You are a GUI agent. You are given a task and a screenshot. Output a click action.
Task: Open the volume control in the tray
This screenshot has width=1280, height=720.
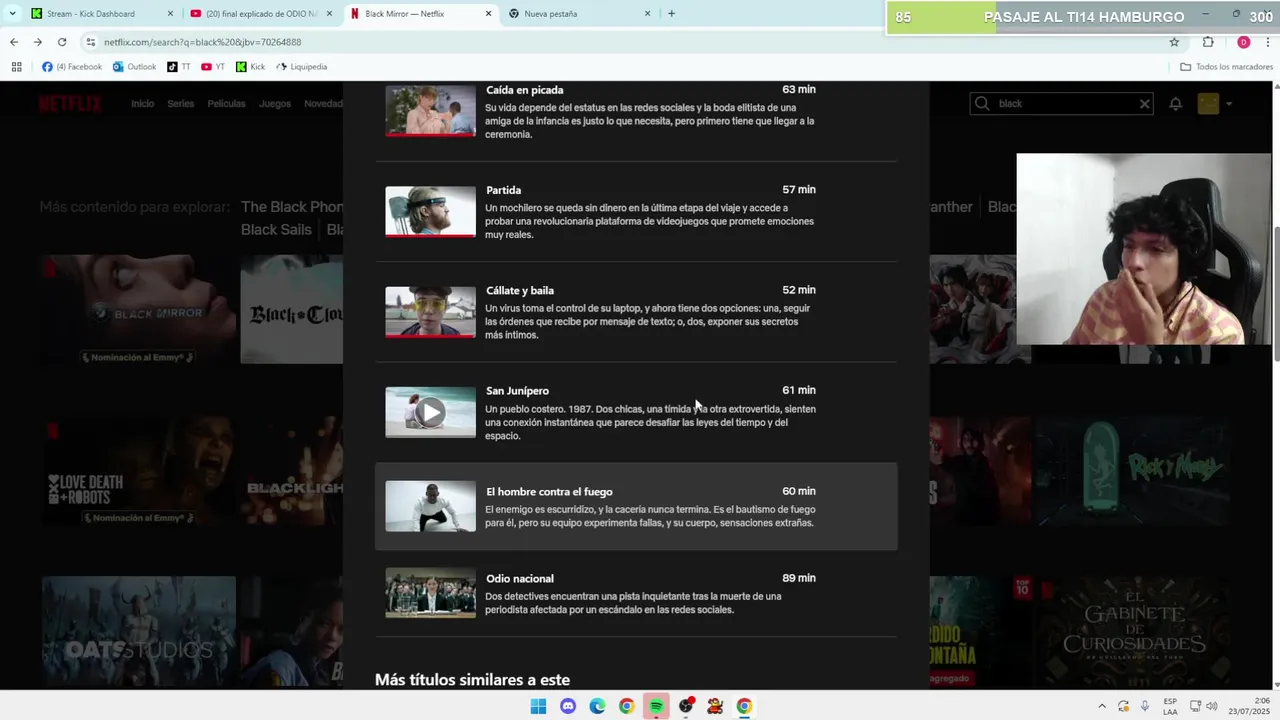1213,706
